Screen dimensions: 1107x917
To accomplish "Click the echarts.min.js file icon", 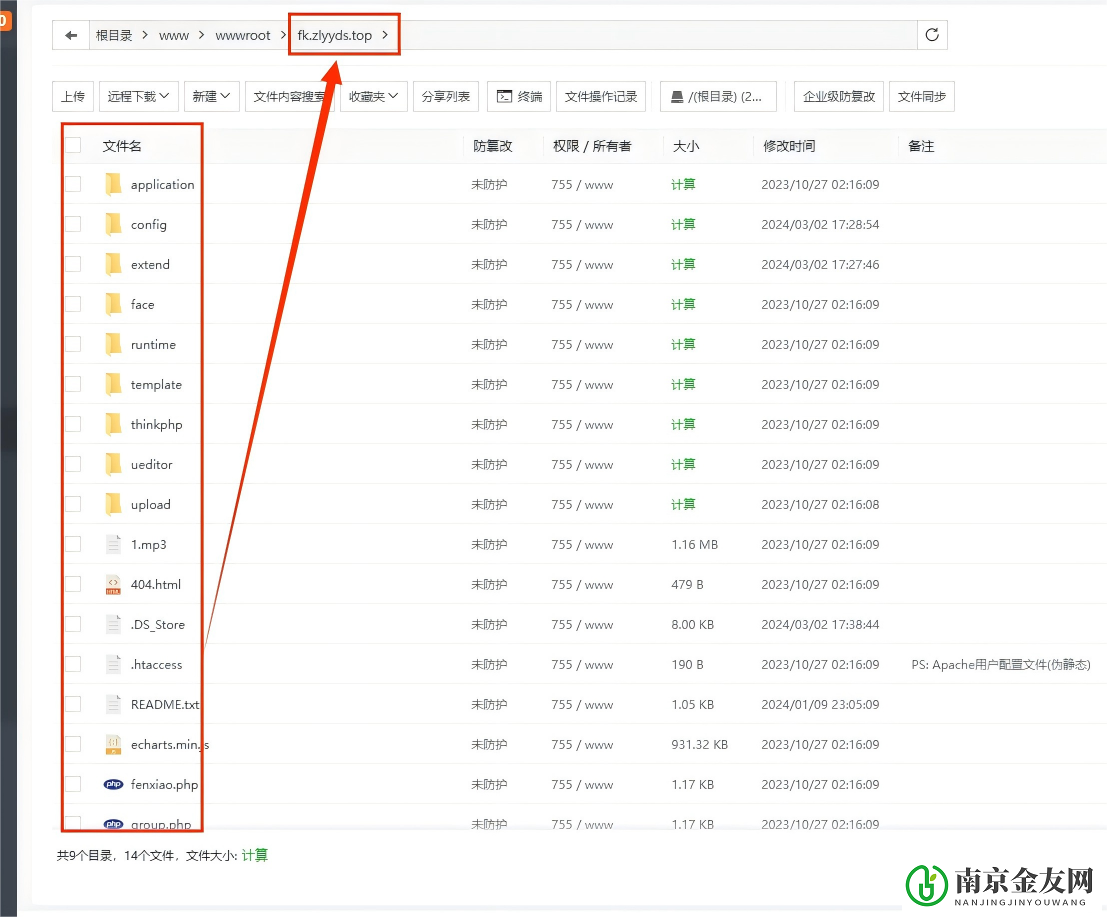I will (x=113, y=744).
